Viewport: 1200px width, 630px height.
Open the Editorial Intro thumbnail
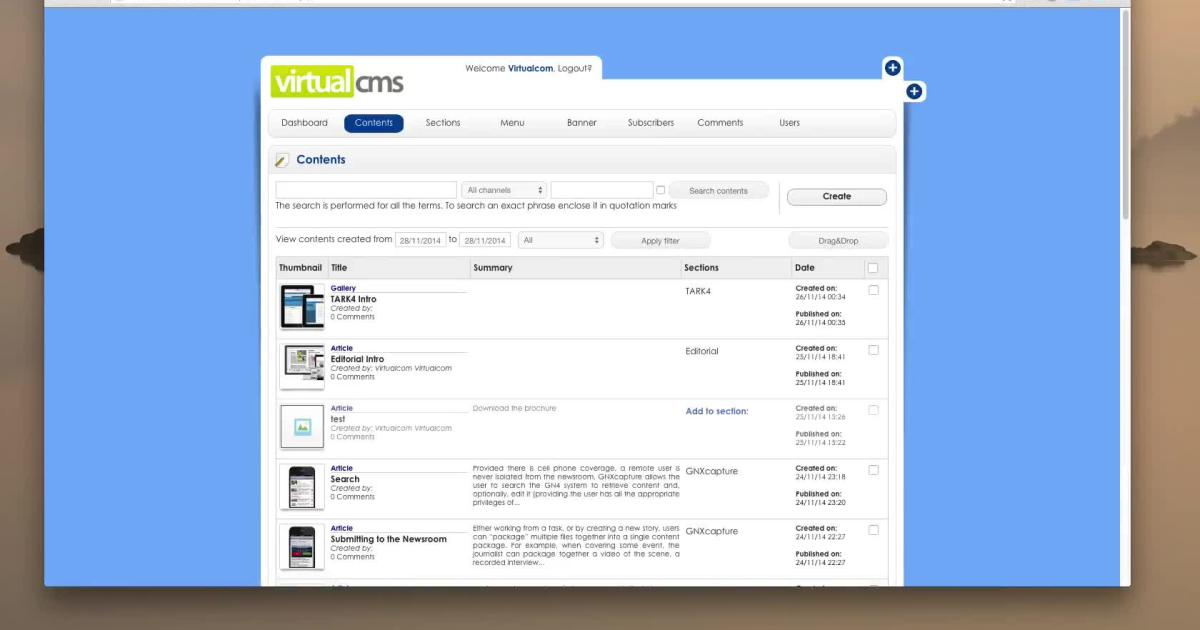[302, 366]
